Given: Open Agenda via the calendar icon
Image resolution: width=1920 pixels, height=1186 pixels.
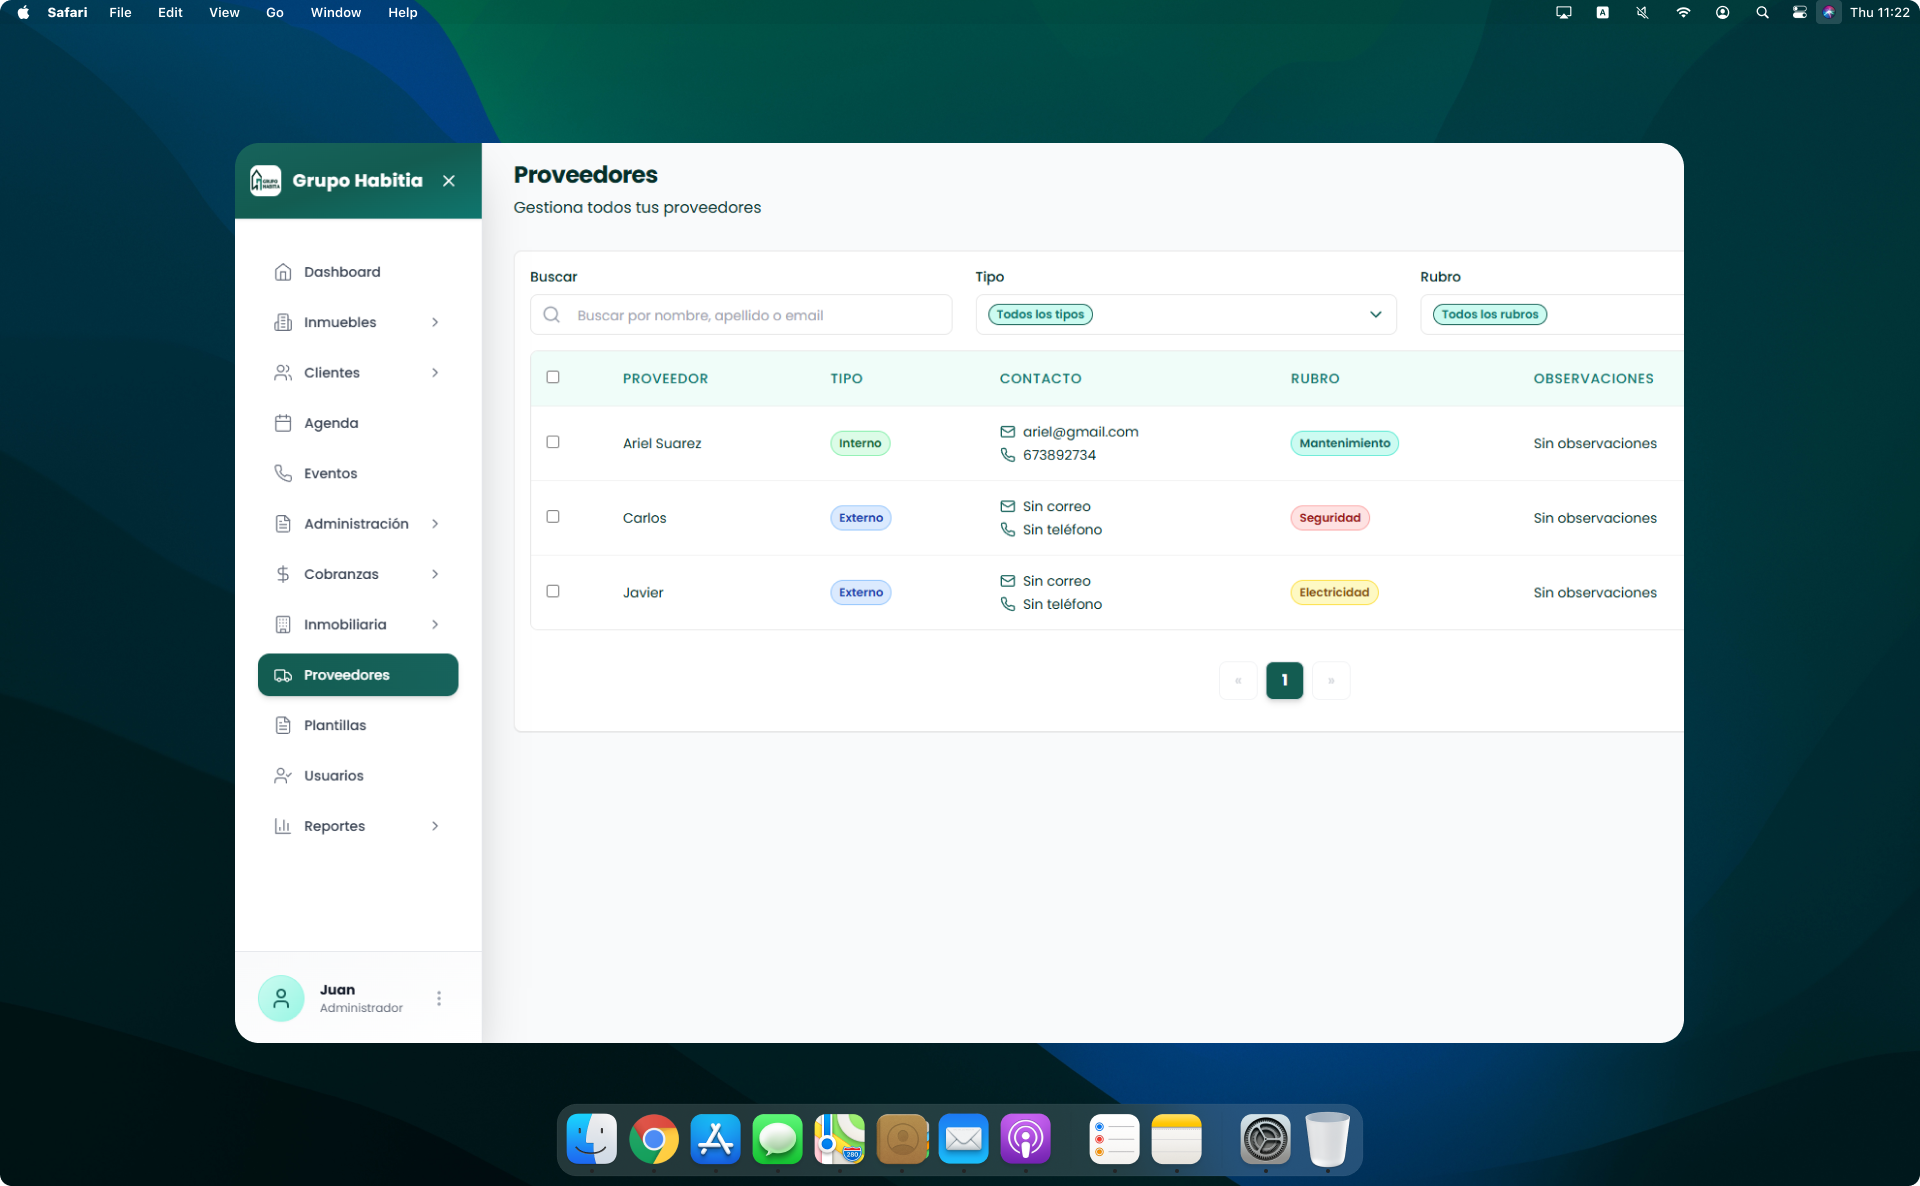Looking at the screenshot, I should (283, 423).
